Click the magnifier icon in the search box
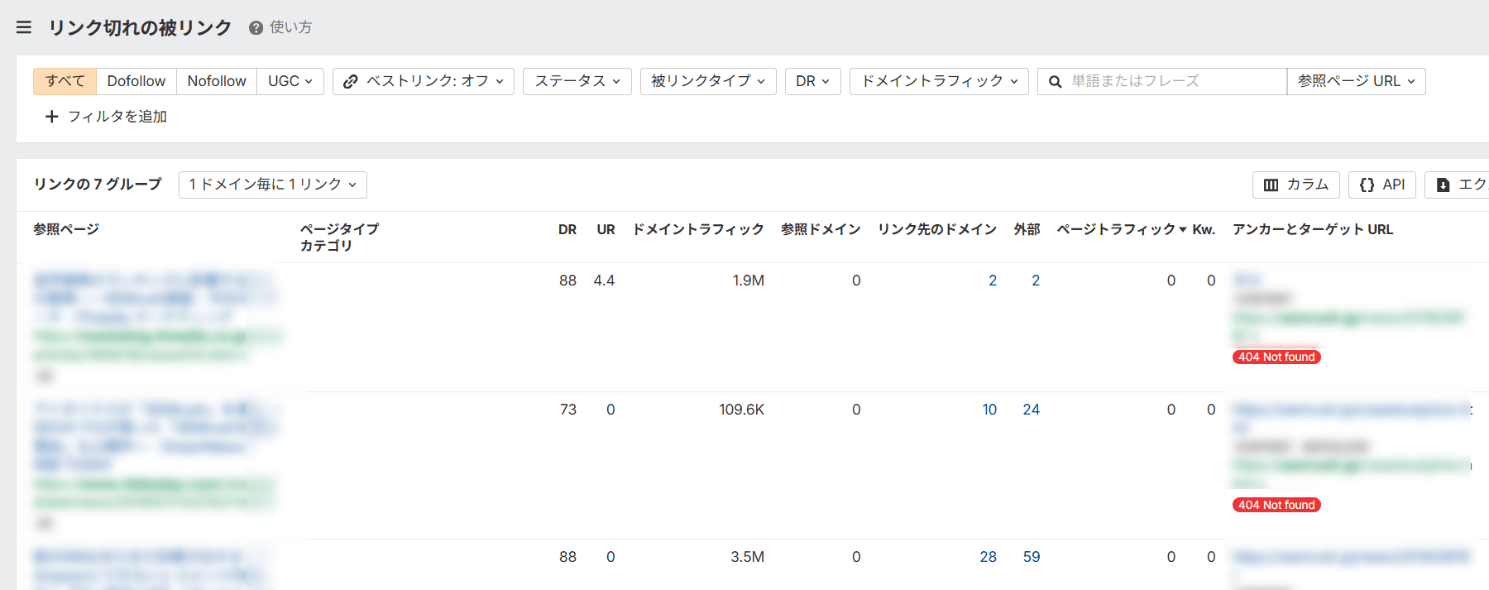This screenshot has height=590, width=1489. click(1055, 81)
